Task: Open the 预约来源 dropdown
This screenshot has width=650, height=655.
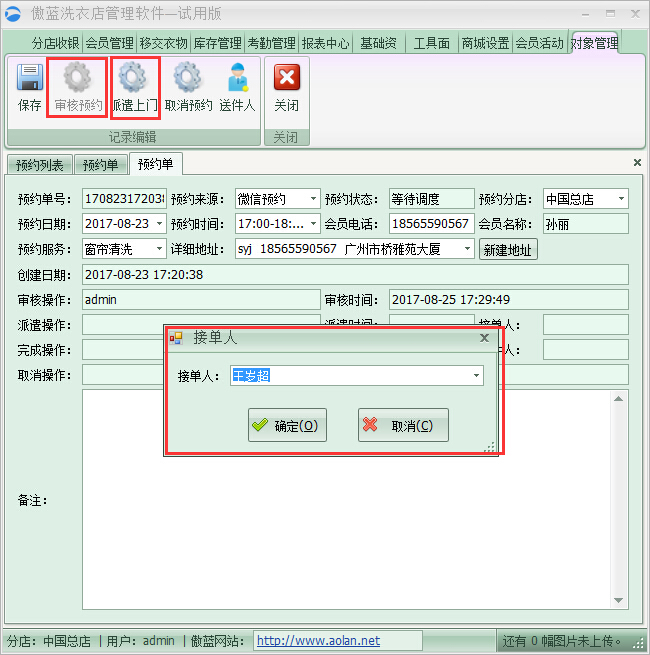Action: tap(312, 199)
